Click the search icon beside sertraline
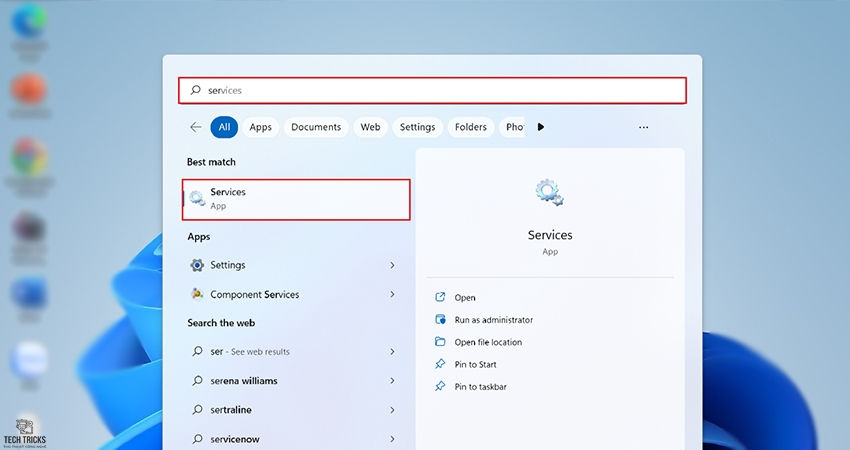The image size is (850, 450). [197, 409]
